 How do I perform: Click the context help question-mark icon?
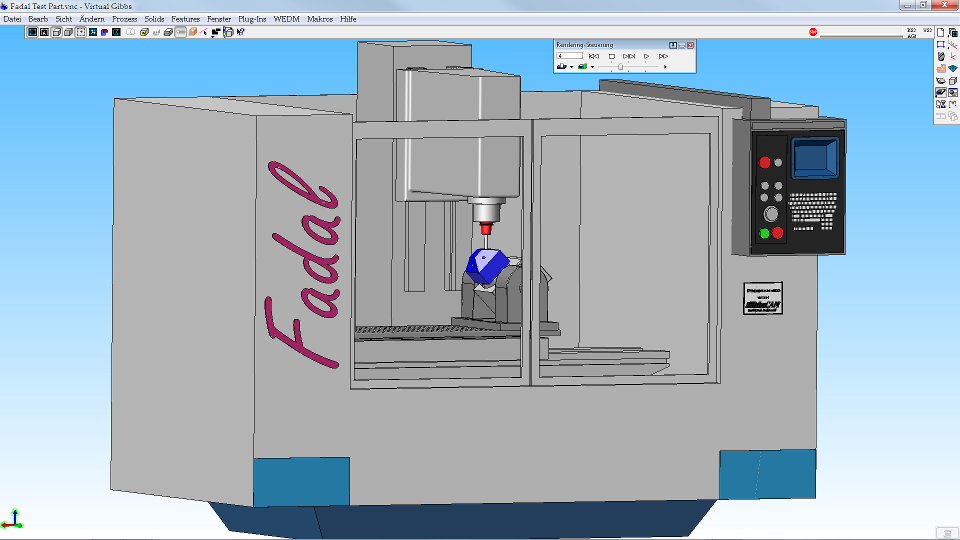tap(241, 32)
